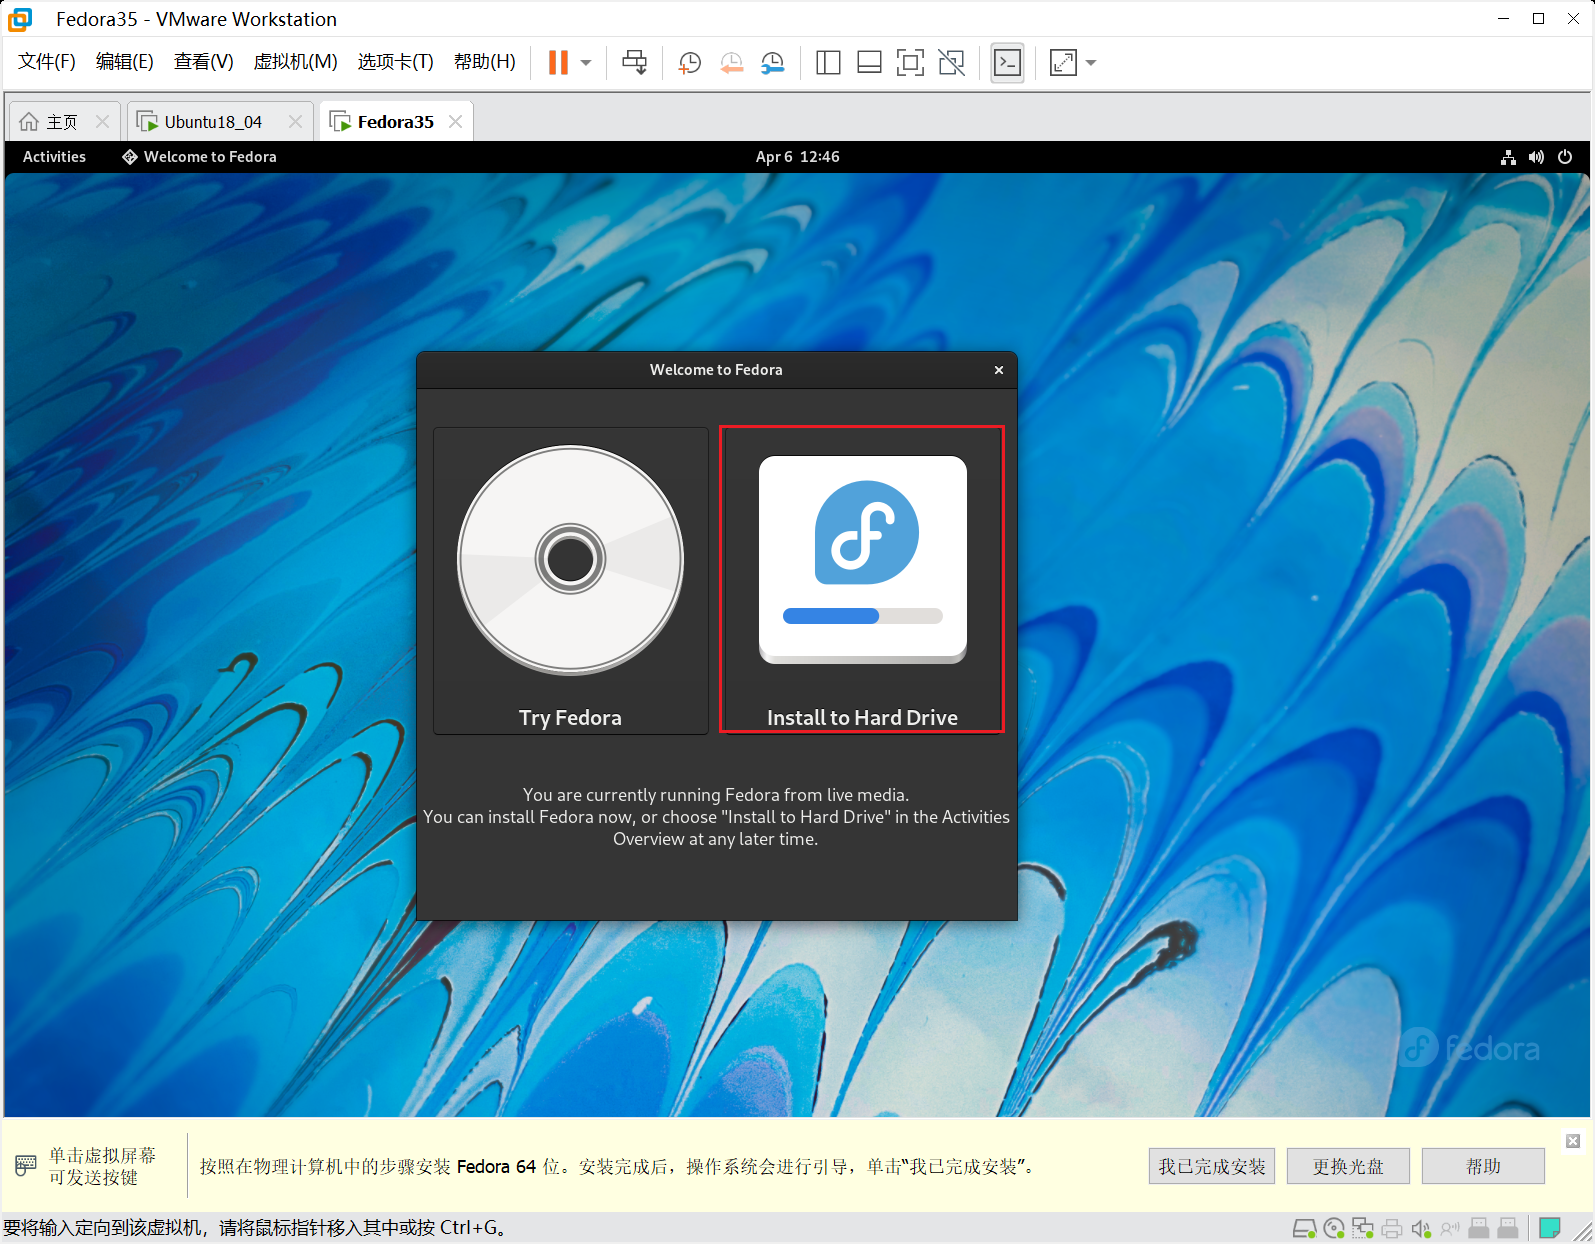The width and height of the screenshot is (1595, 1244).
Task: Click the network adapter status icon
Action: tap(1362, 1228)
